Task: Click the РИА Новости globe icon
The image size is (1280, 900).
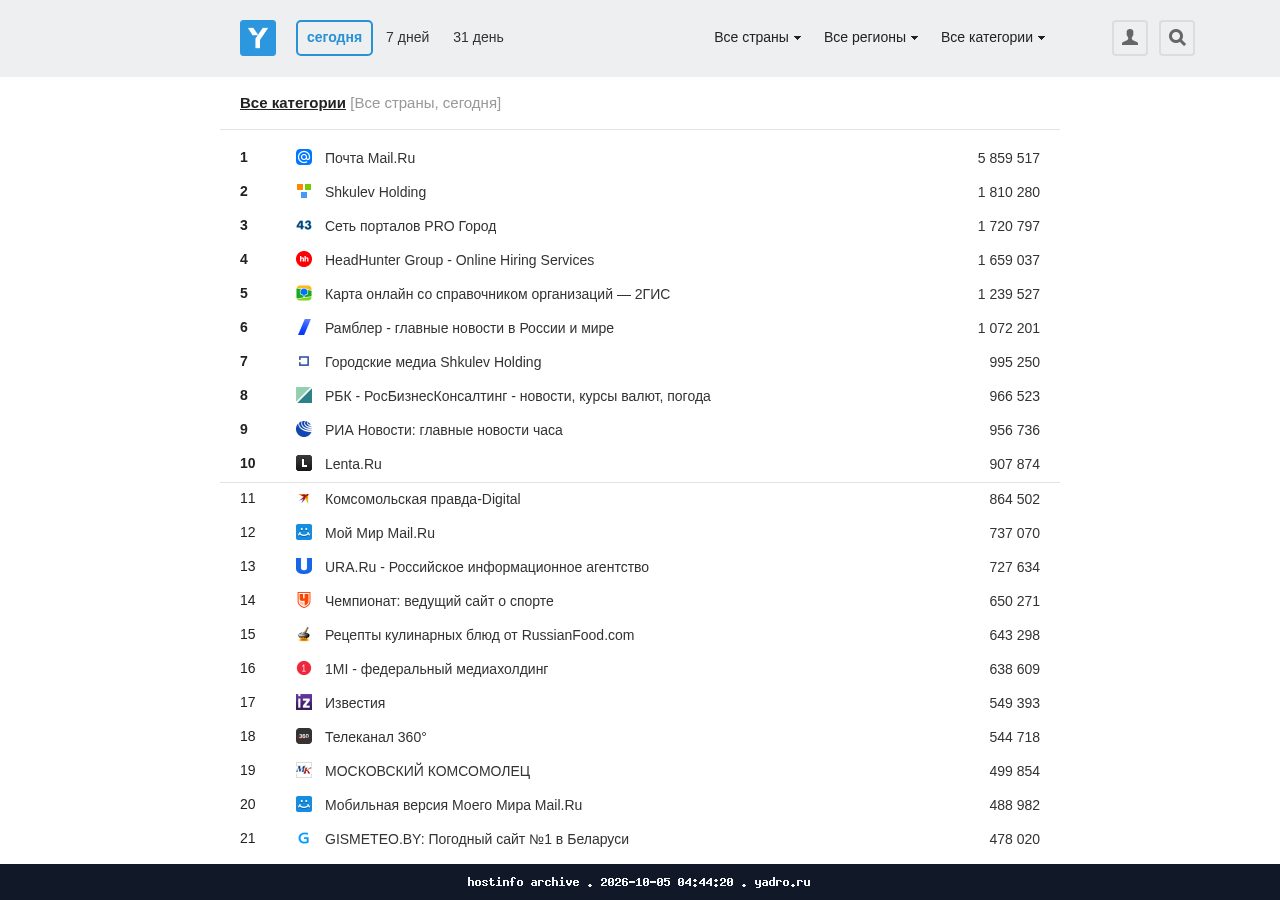Action: click(x=304, y=429)
